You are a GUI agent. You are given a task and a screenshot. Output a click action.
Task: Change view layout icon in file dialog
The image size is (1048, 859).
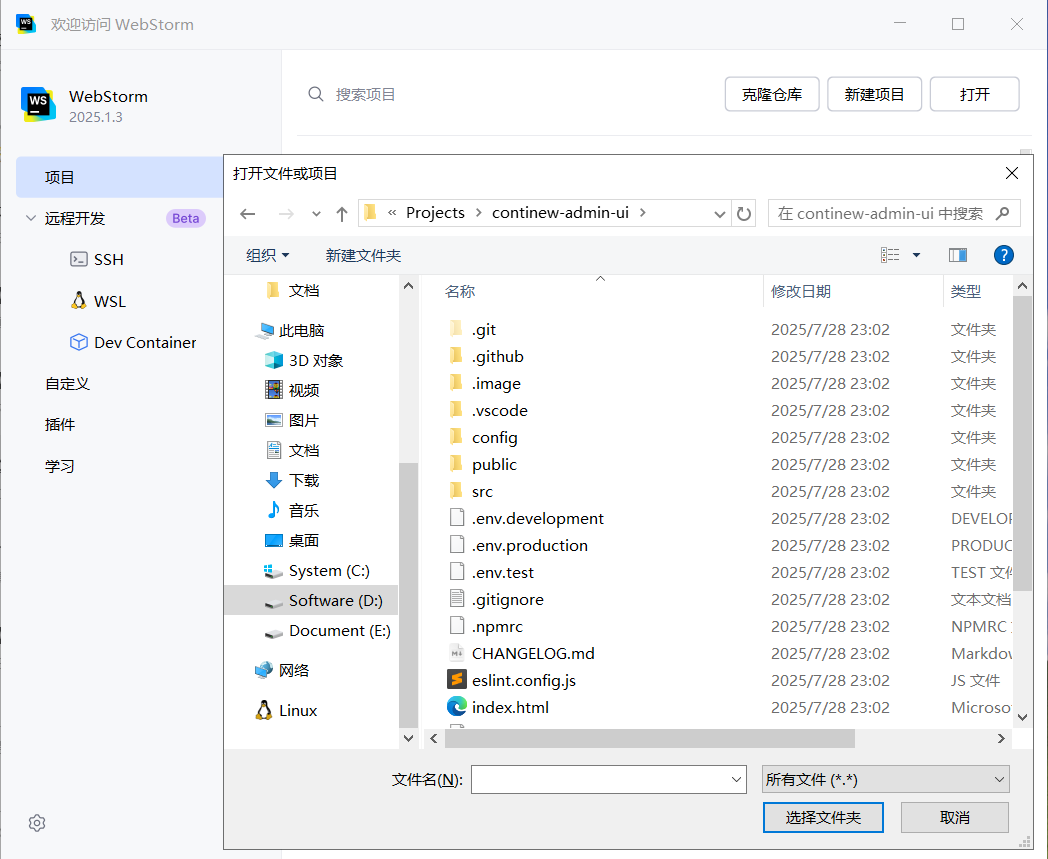pos(890,255)
